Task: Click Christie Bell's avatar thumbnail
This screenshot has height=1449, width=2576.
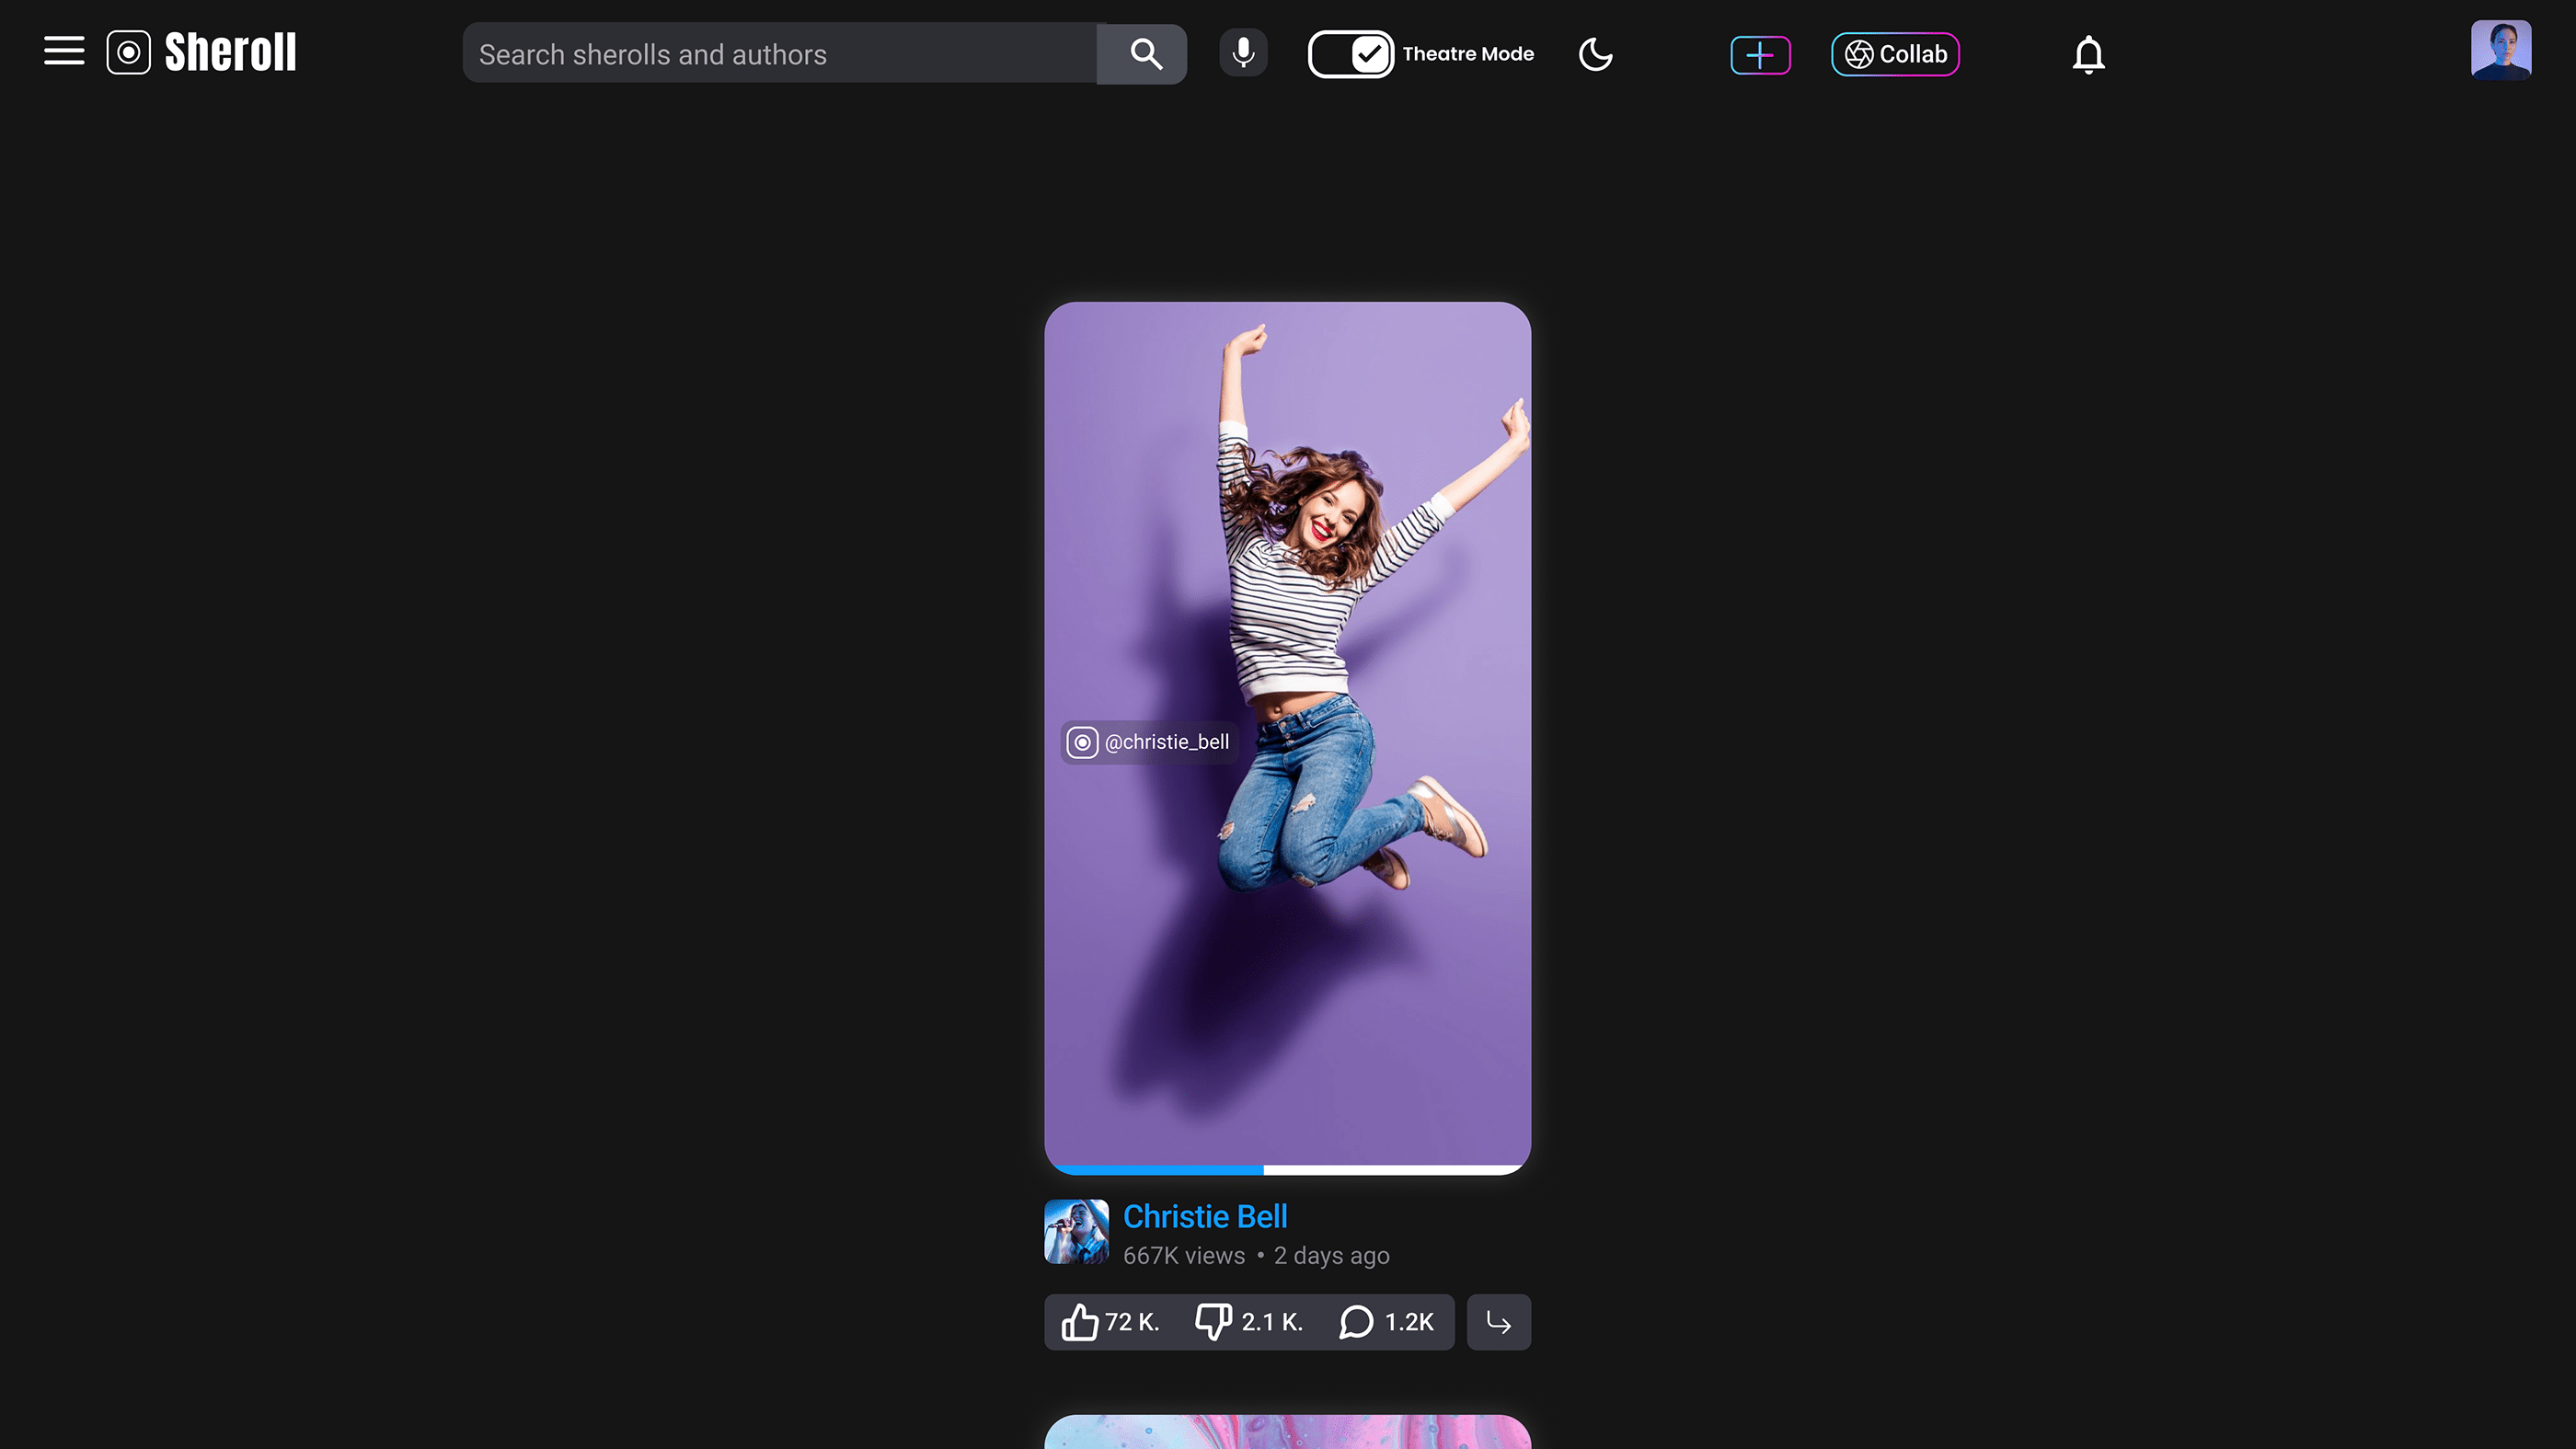Action: click(1076, 1232)
